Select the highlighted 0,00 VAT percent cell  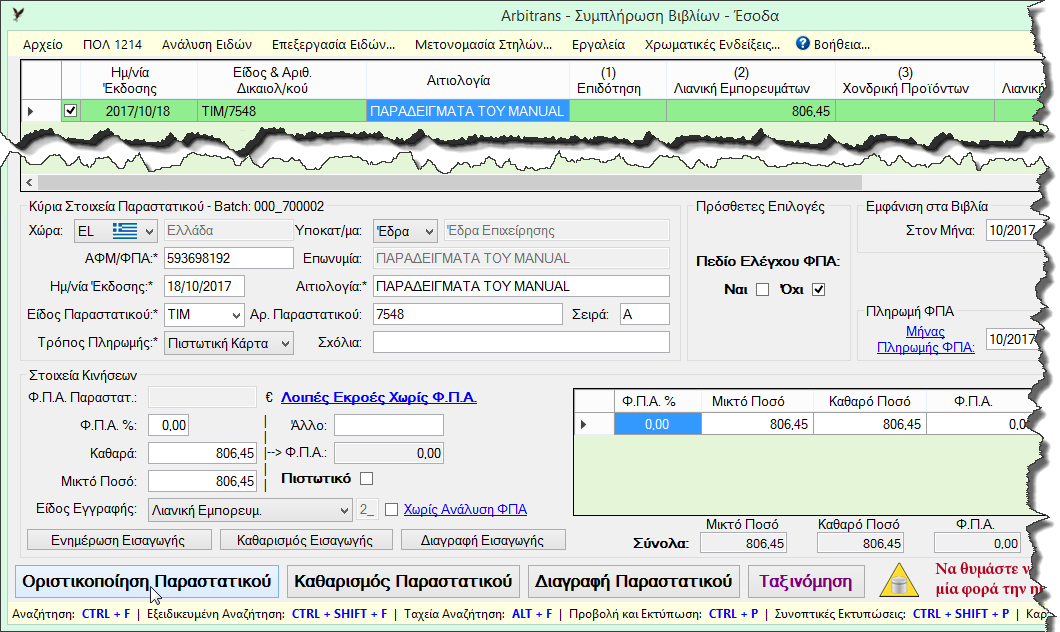click(658, 424)
